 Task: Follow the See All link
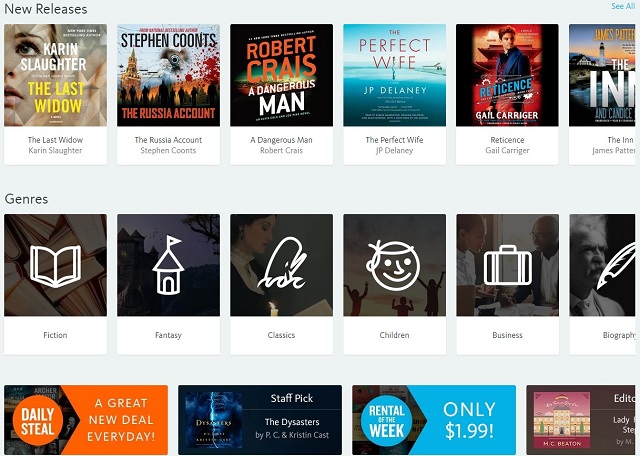[623, 6]
